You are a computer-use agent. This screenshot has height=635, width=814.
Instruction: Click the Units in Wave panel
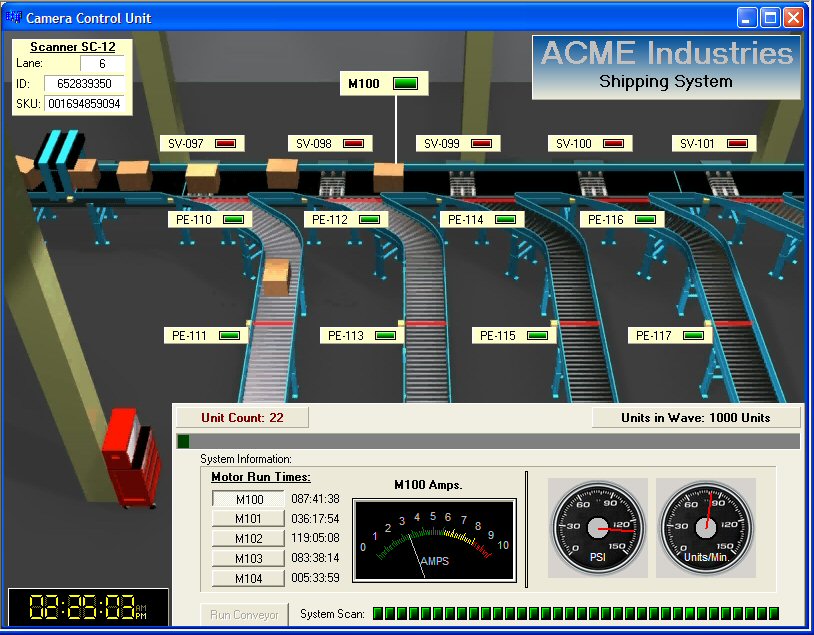(x=696, y=418)
